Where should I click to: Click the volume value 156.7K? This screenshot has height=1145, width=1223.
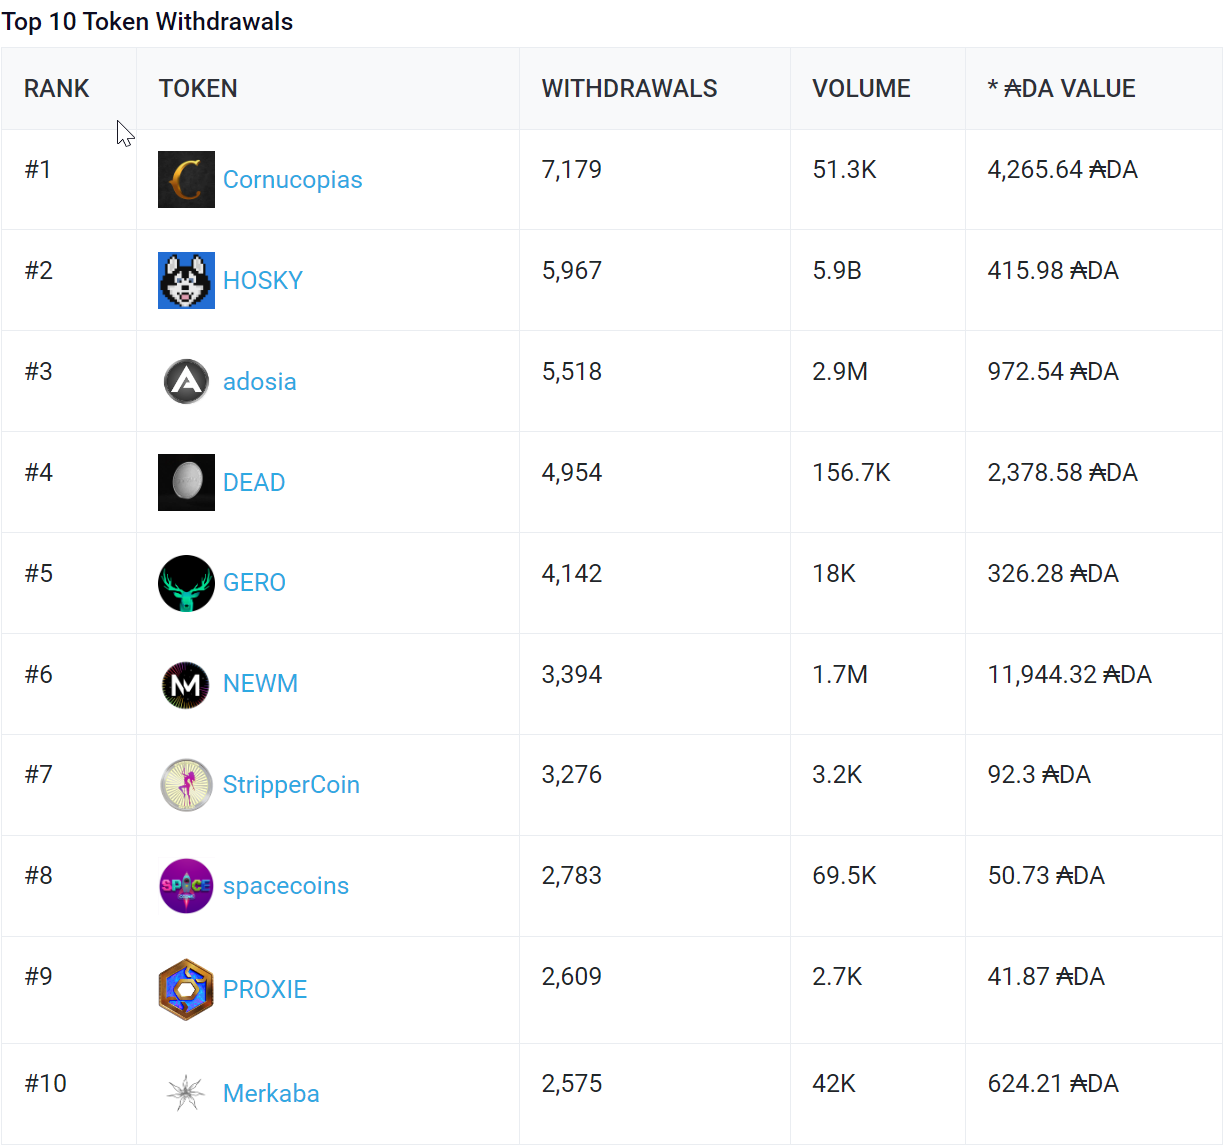(x=852, y=473)
